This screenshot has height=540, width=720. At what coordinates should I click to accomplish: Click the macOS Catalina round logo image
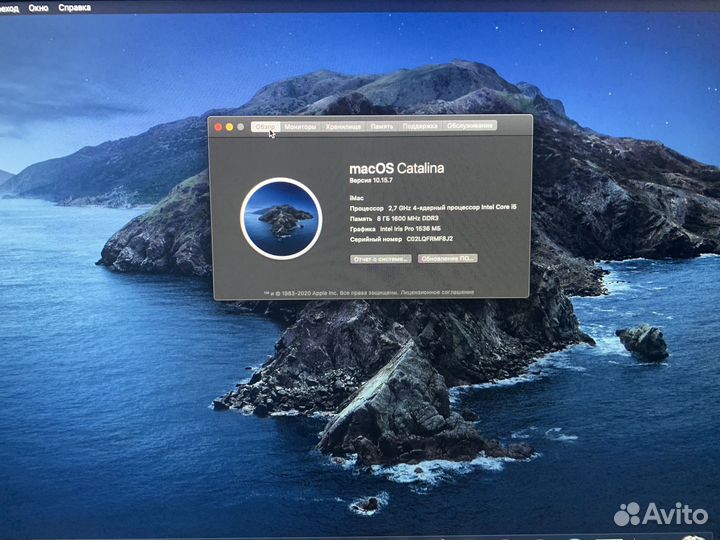click(x=281, y=219)
